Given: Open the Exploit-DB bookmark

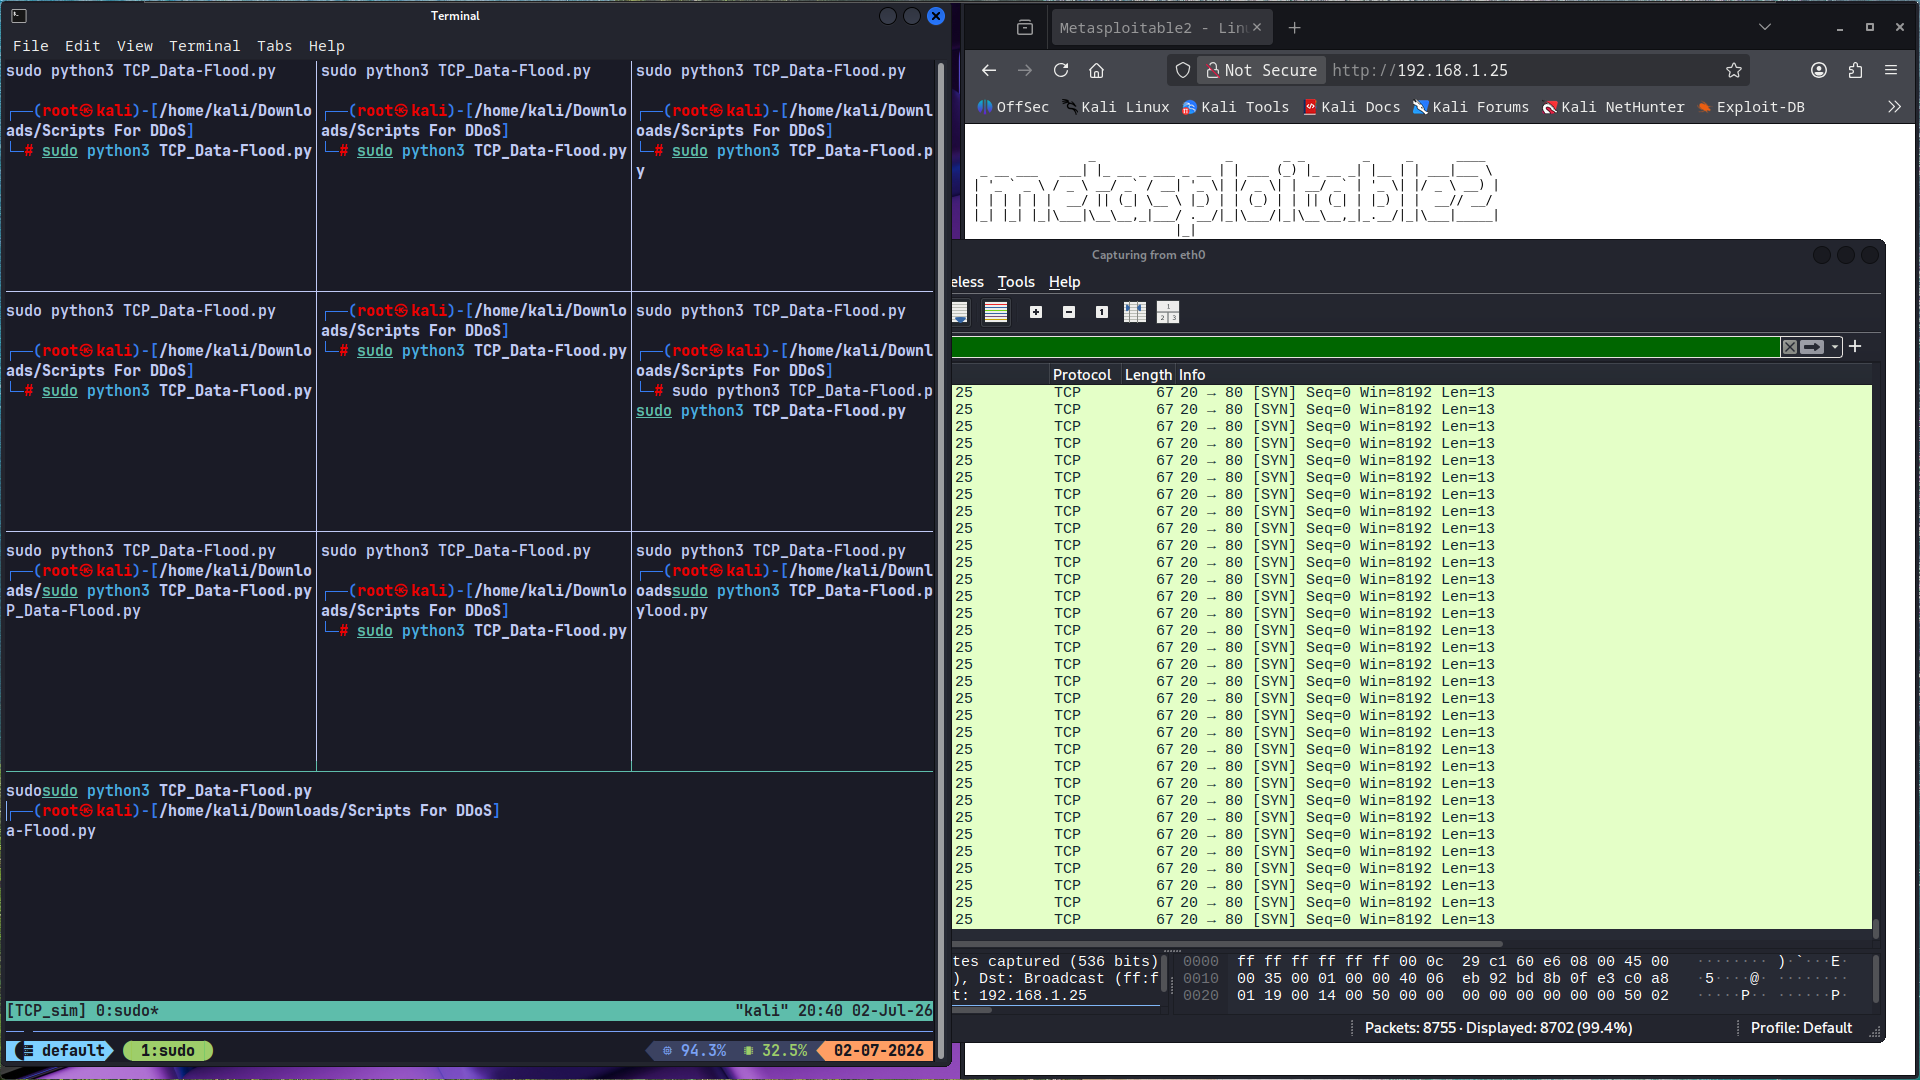Looking at the screenshot, I should (x=1751, y=107).
